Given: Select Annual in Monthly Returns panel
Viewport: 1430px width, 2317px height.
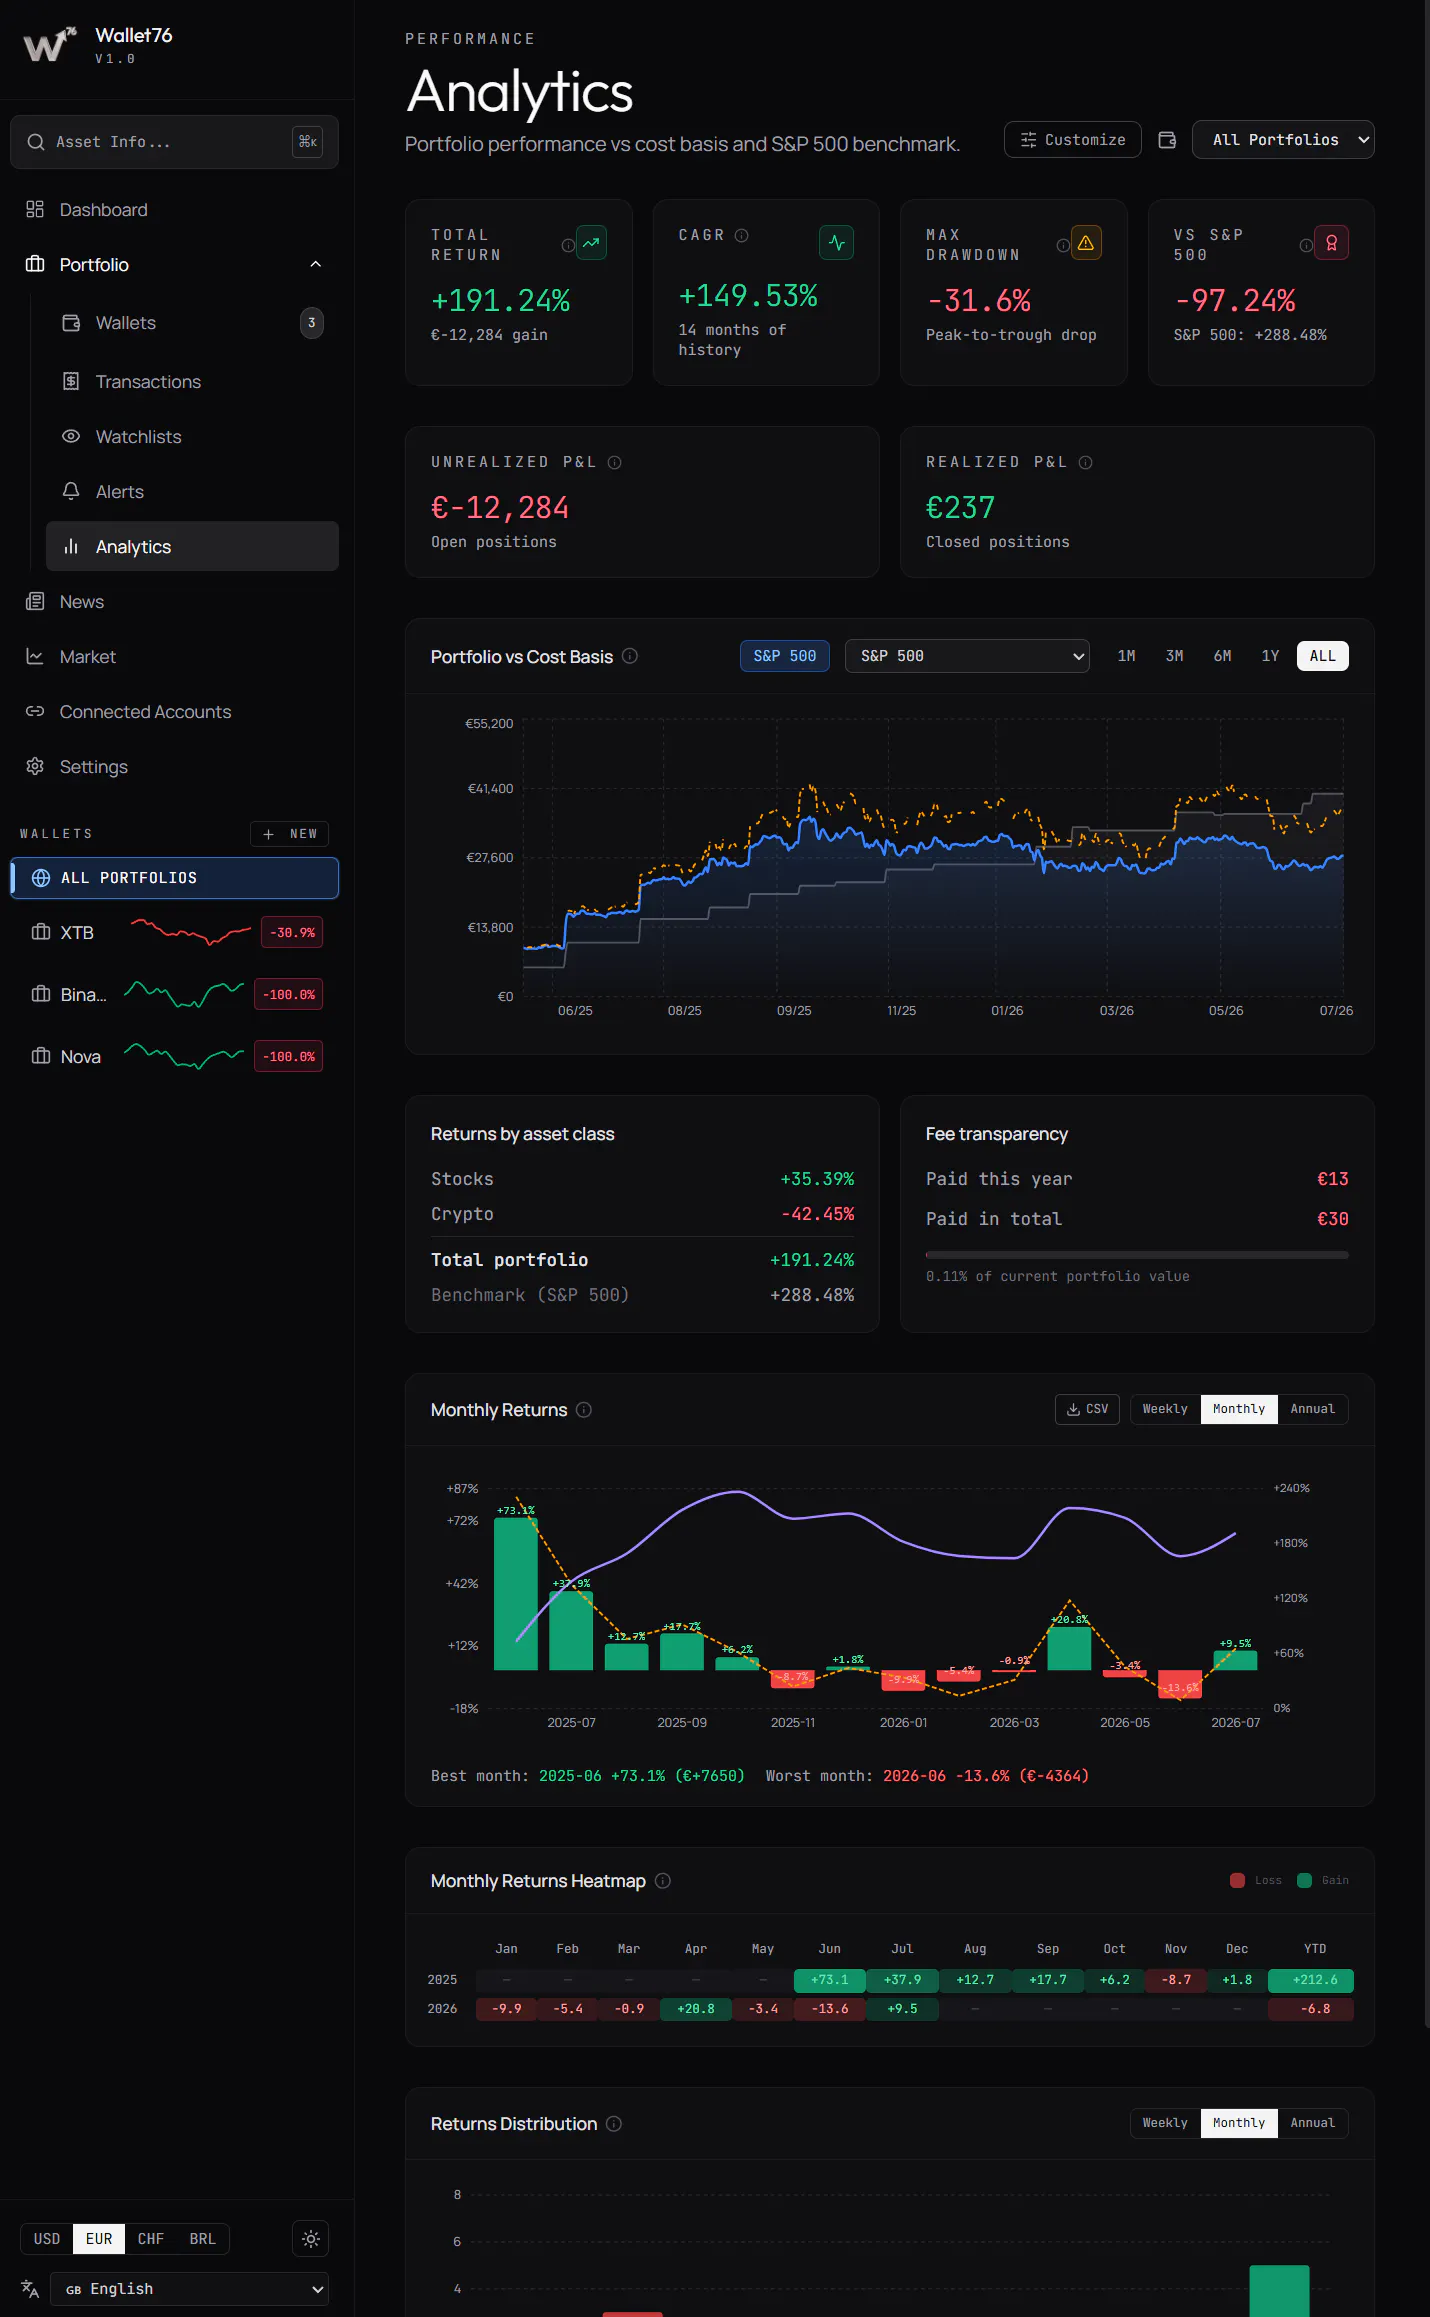Looking at the screenshot, I should [x=1312, y=1409].
